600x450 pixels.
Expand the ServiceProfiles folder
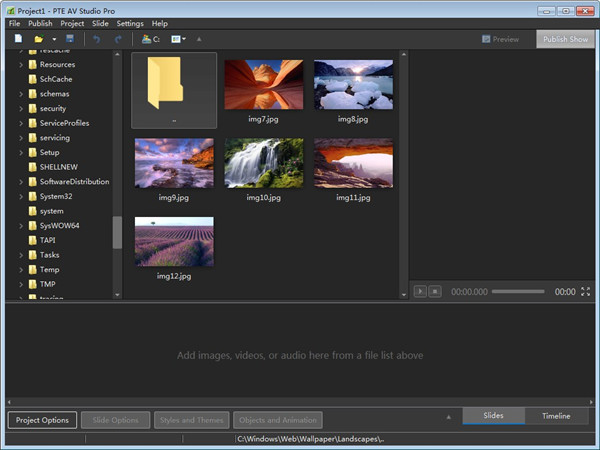21,123
